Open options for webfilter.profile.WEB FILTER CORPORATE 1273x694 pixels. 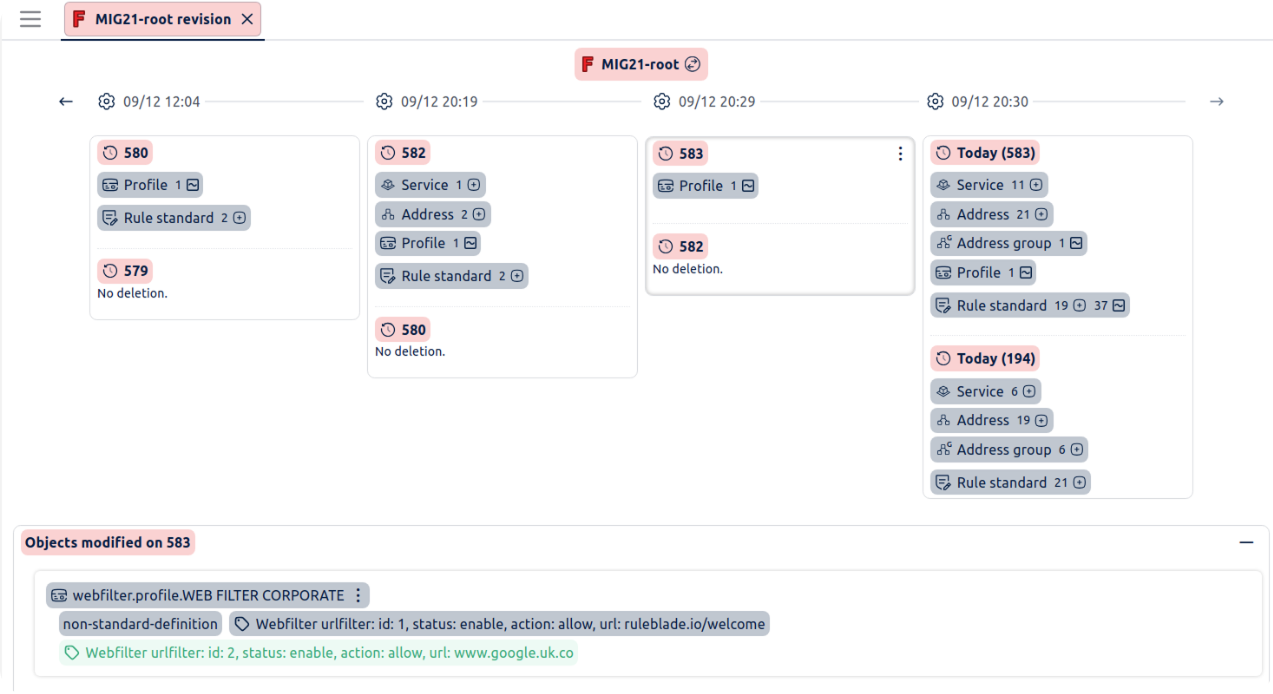point(358,595)
